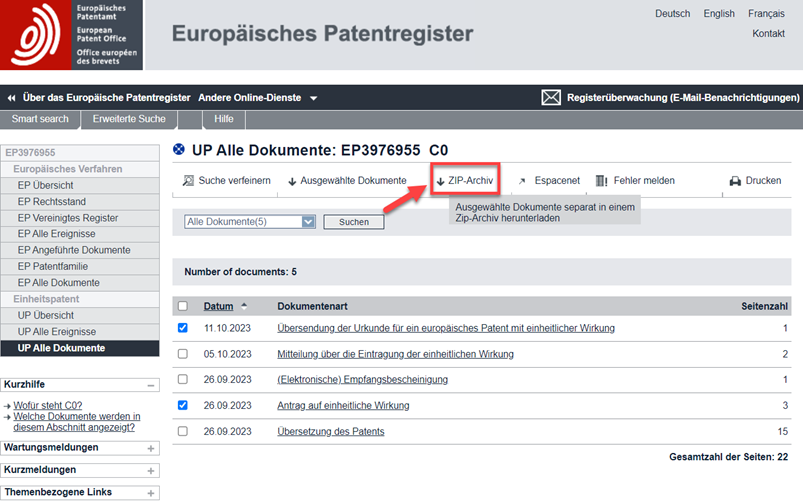
Task: Switch language to English
Action: pos(718,14)
